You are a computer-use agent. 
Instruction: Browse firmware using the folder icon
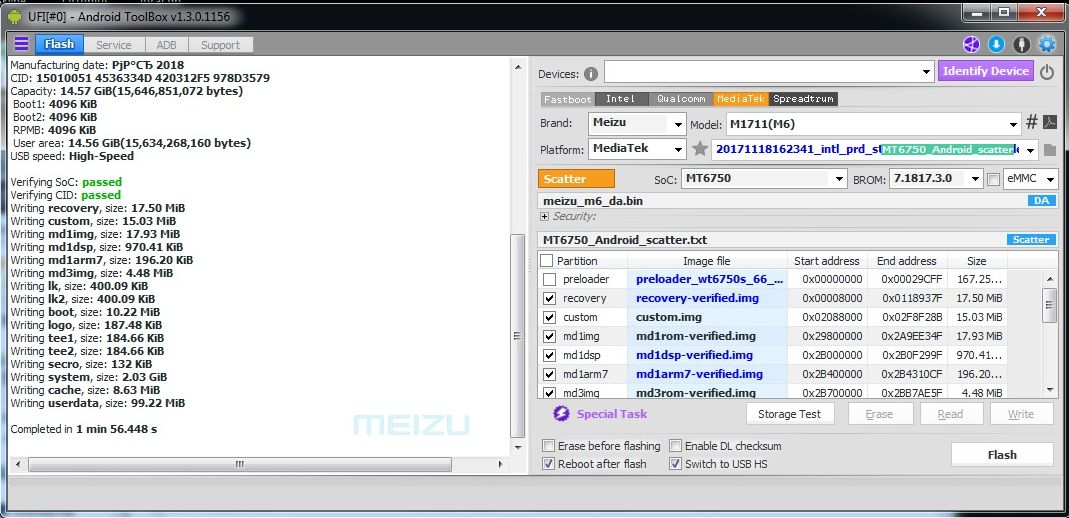point(1049,149)
